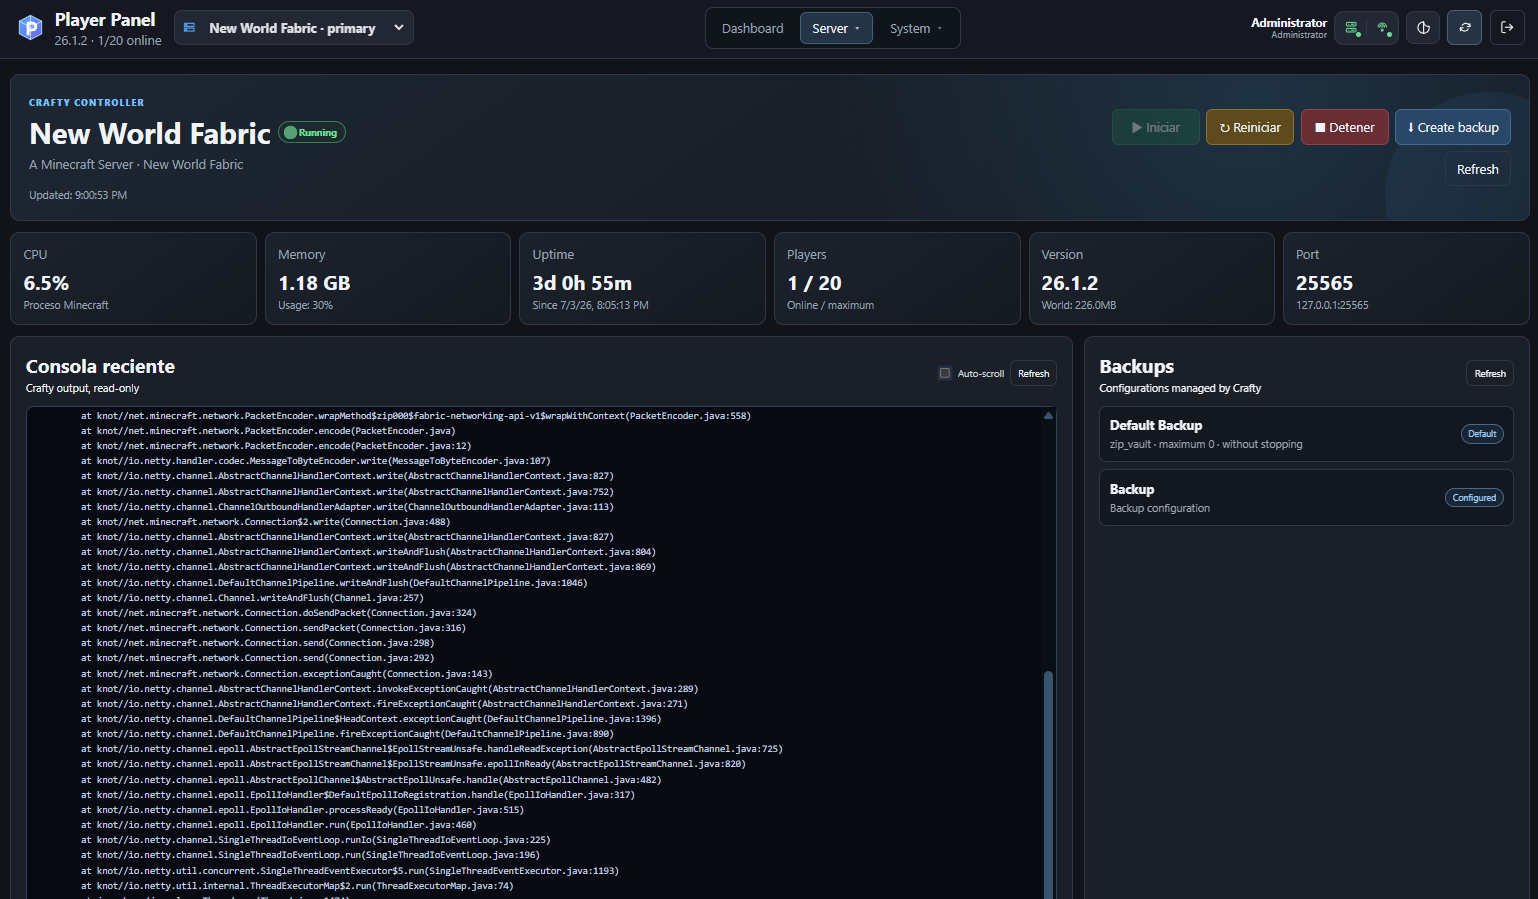The image size is (1538, 899).
Task: Click the Administrator username text
Action: (x=1289, y=22)
